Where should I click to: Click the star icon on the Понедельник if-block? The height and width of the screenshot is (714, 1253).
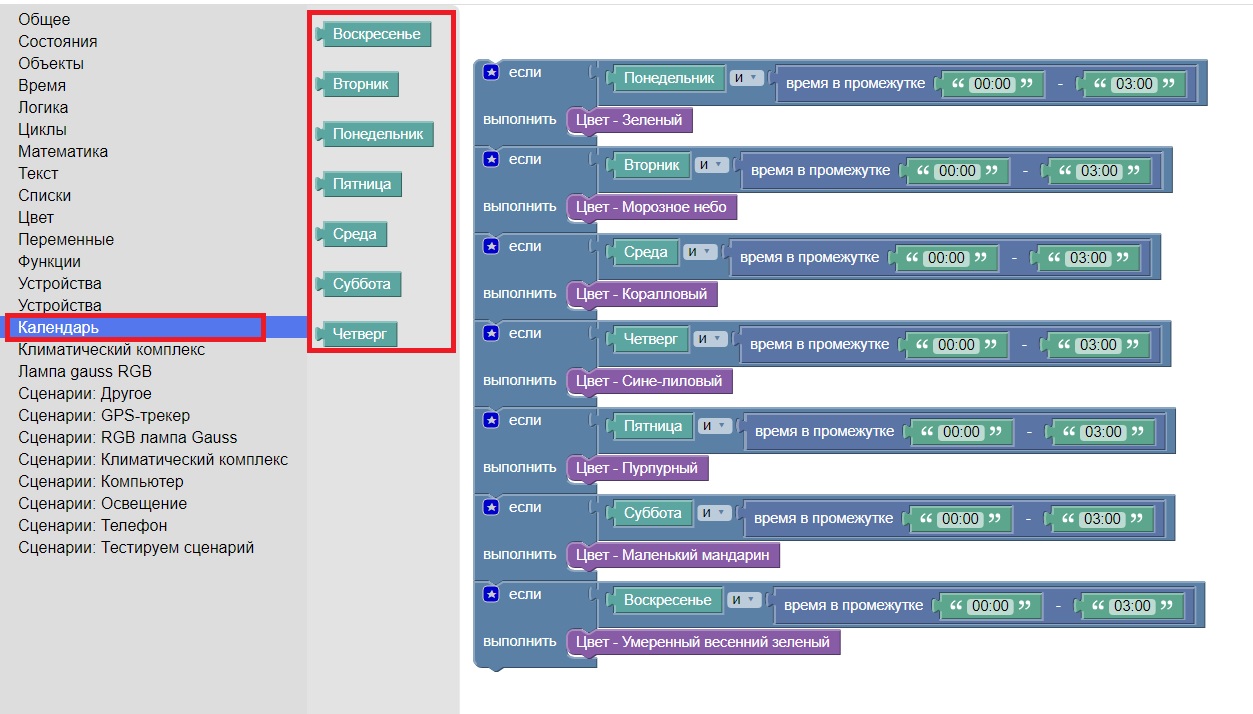[x=491, y=72]
